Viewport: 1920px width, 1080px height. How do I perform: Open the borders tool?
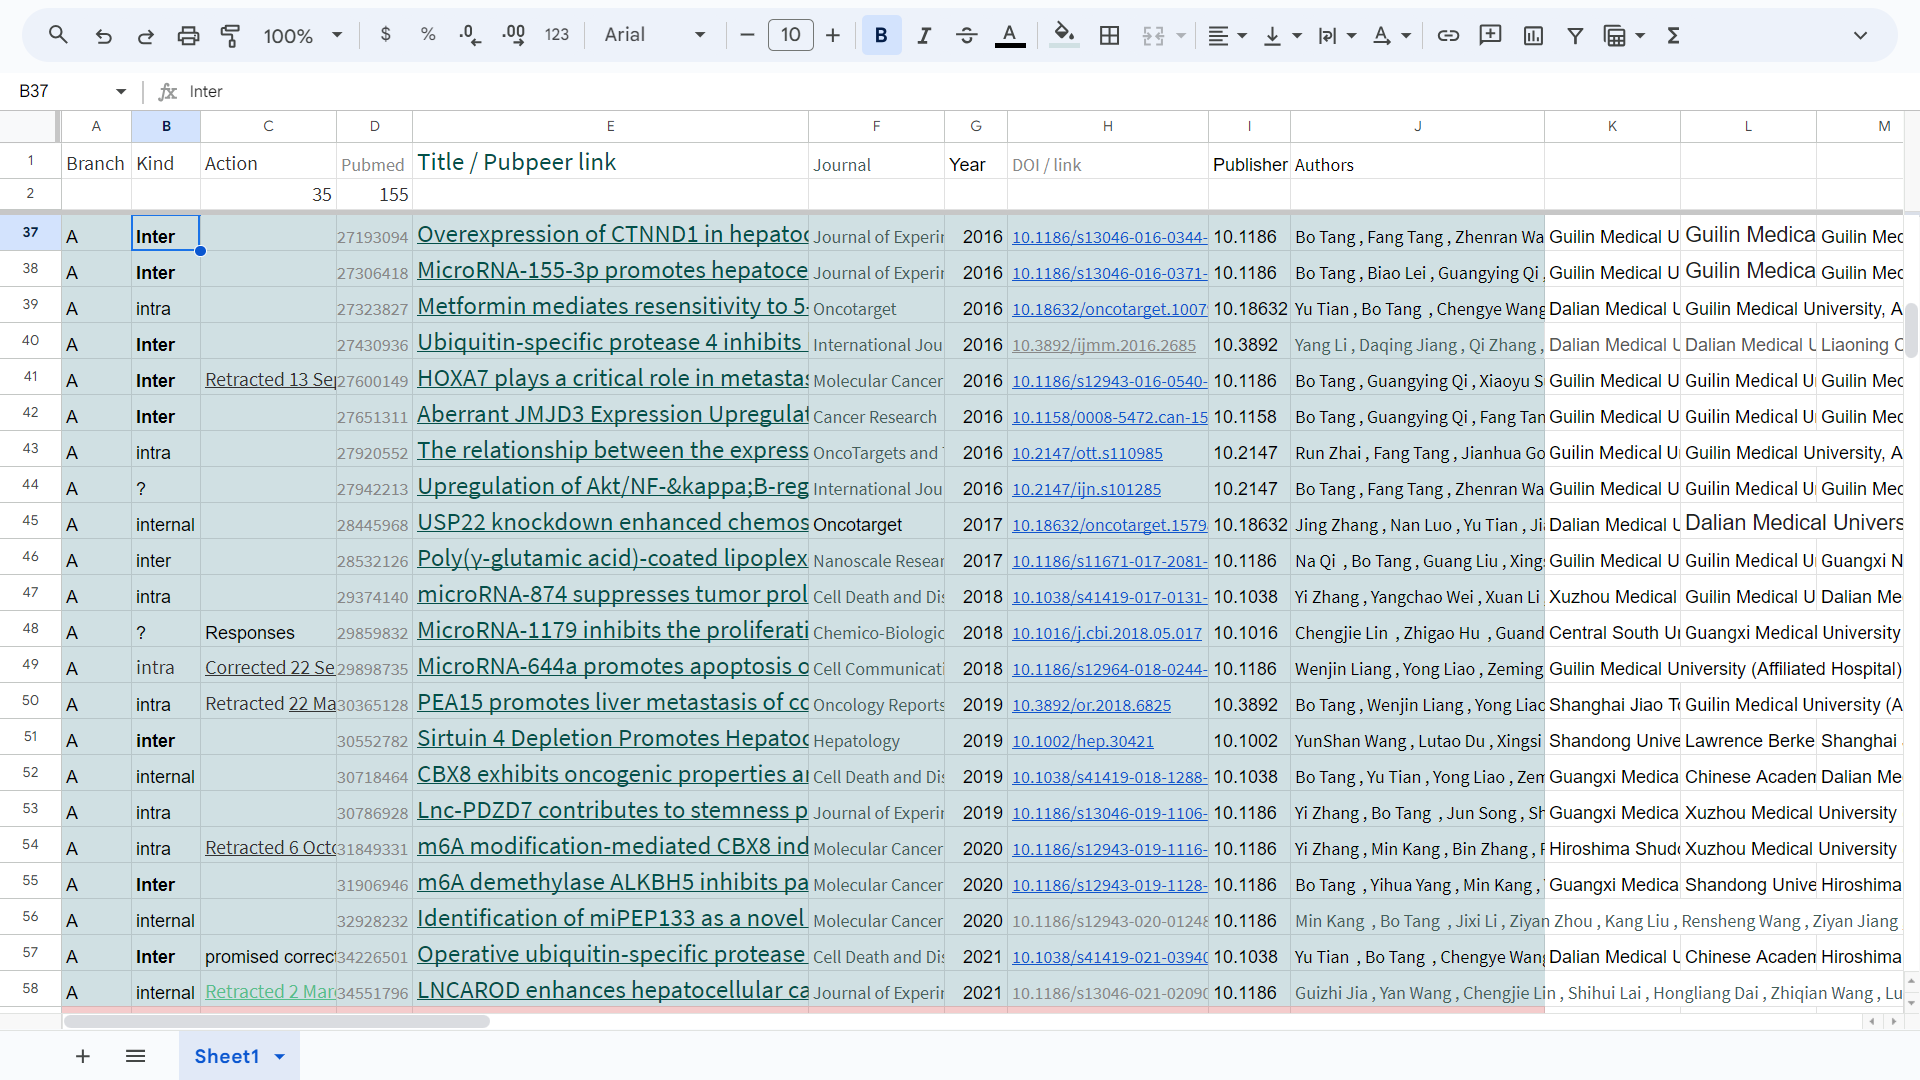point(1109,36)
